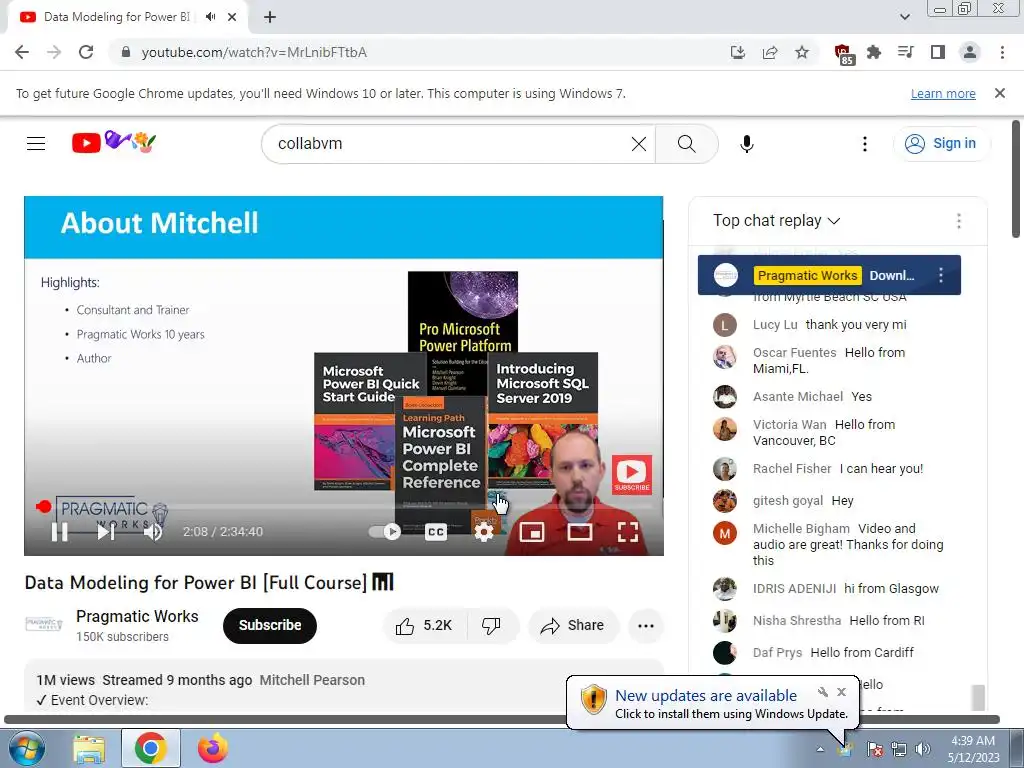Like the video with 5.2K likes
This screenshot has width=1024, height=768.
(x=424, y=626)
